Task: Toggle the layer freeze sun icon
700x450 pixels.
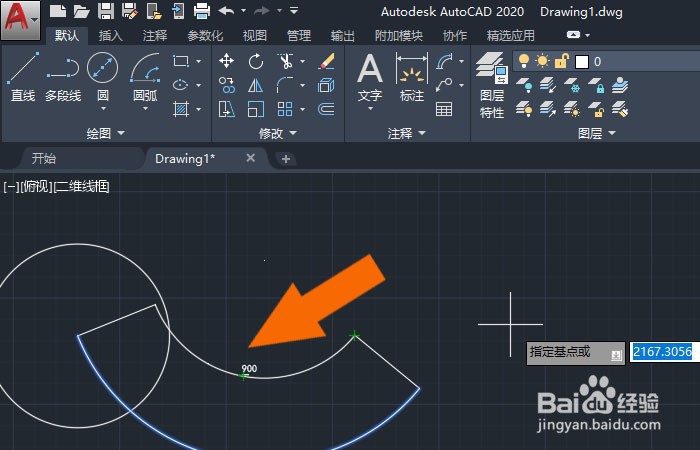Action: coord(542,61)
